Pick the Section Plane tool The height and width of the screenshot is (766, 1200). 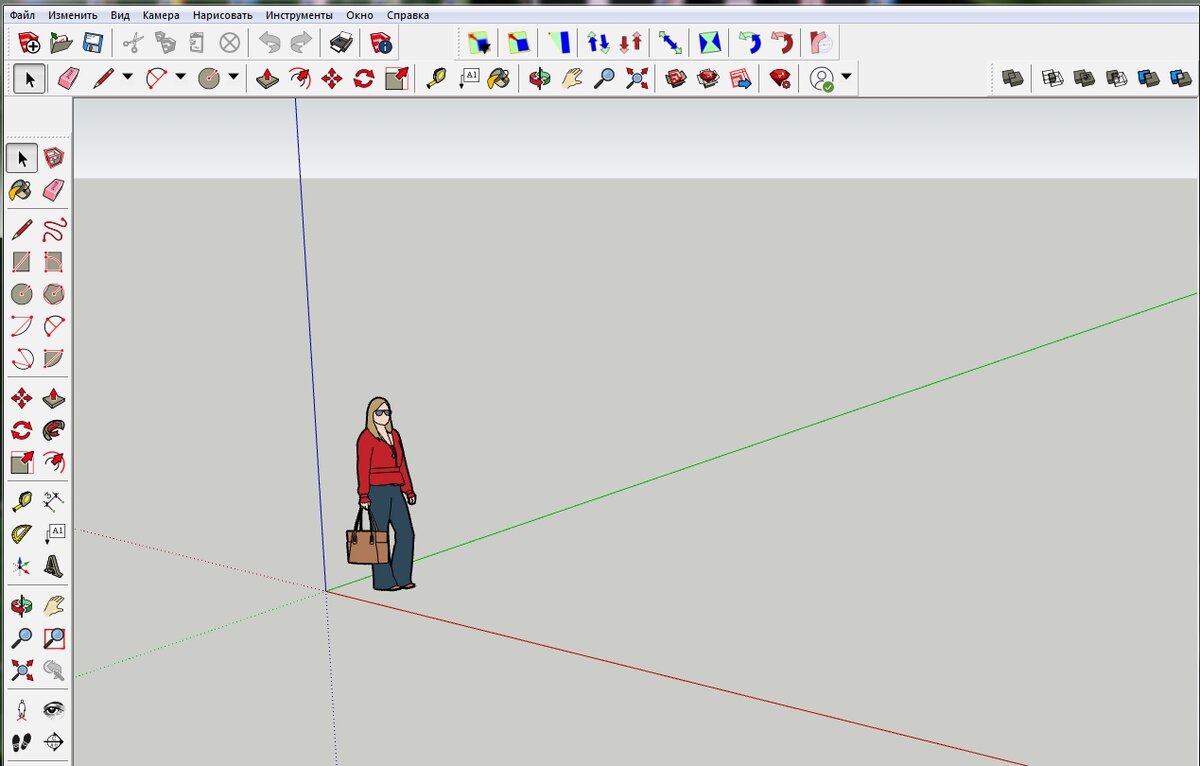tap(54, 742)
